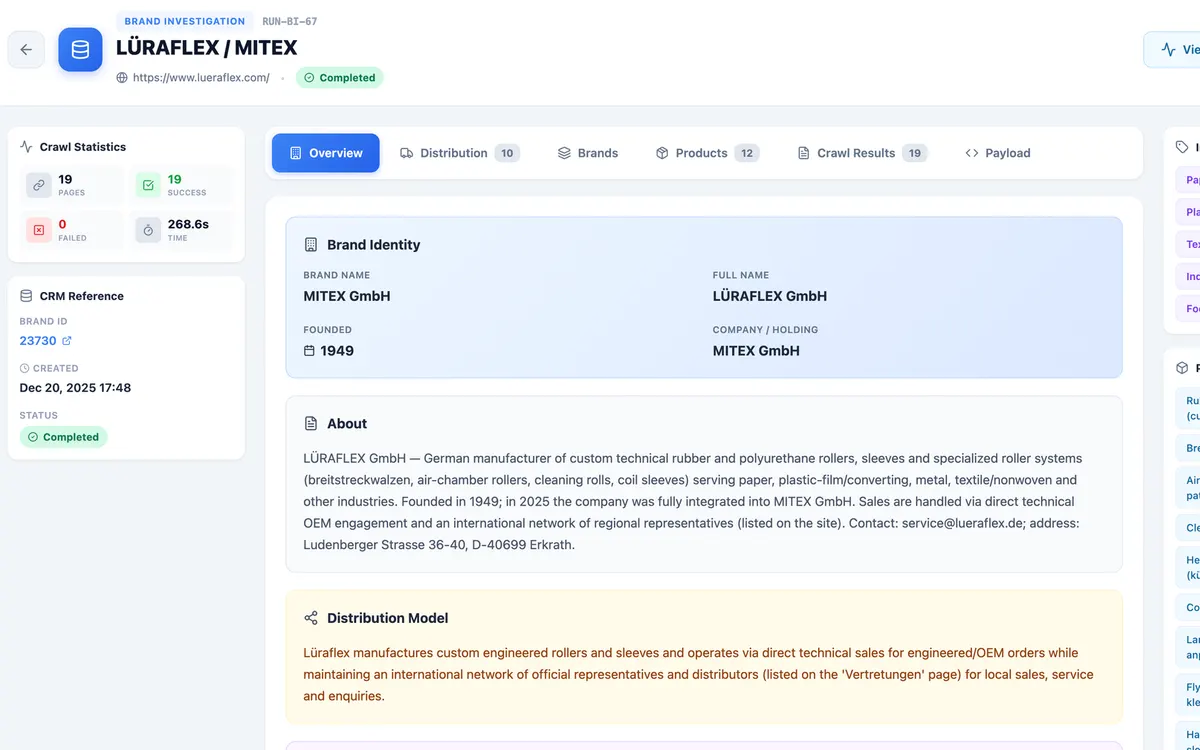Switch to the Overview tab

pyautogui.click(x=326, y=153)
